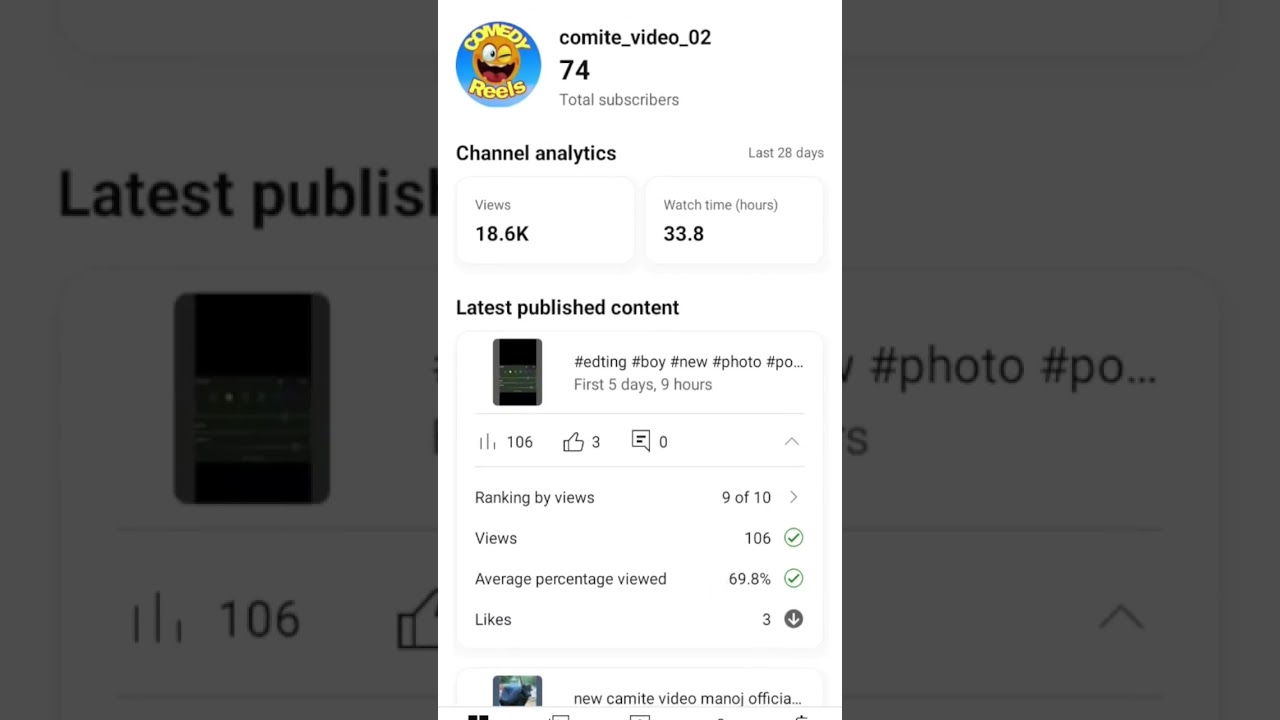Select the Average percentage viewed row
This screenshot has height=720, width=1280.
pyautogui.click(x=639, y=579)
